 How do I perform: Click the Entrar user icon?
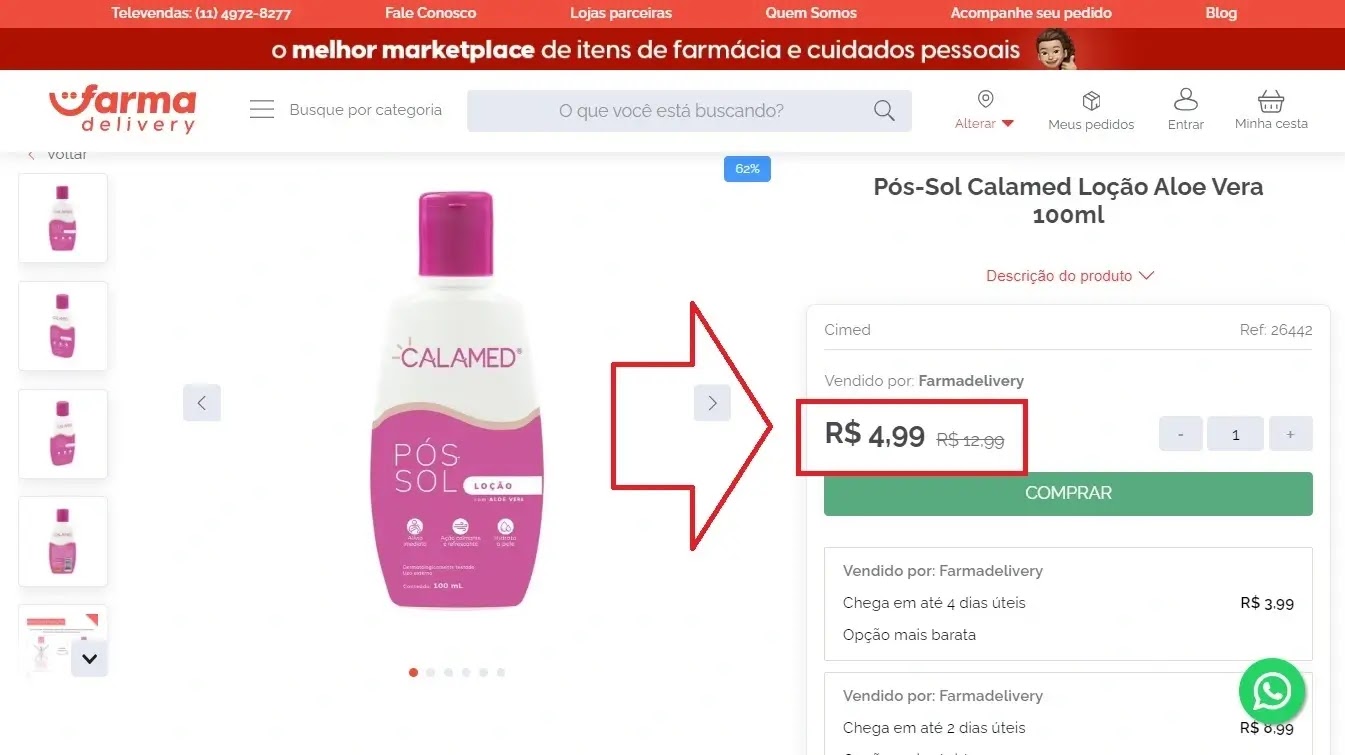tap(1186, 100)
